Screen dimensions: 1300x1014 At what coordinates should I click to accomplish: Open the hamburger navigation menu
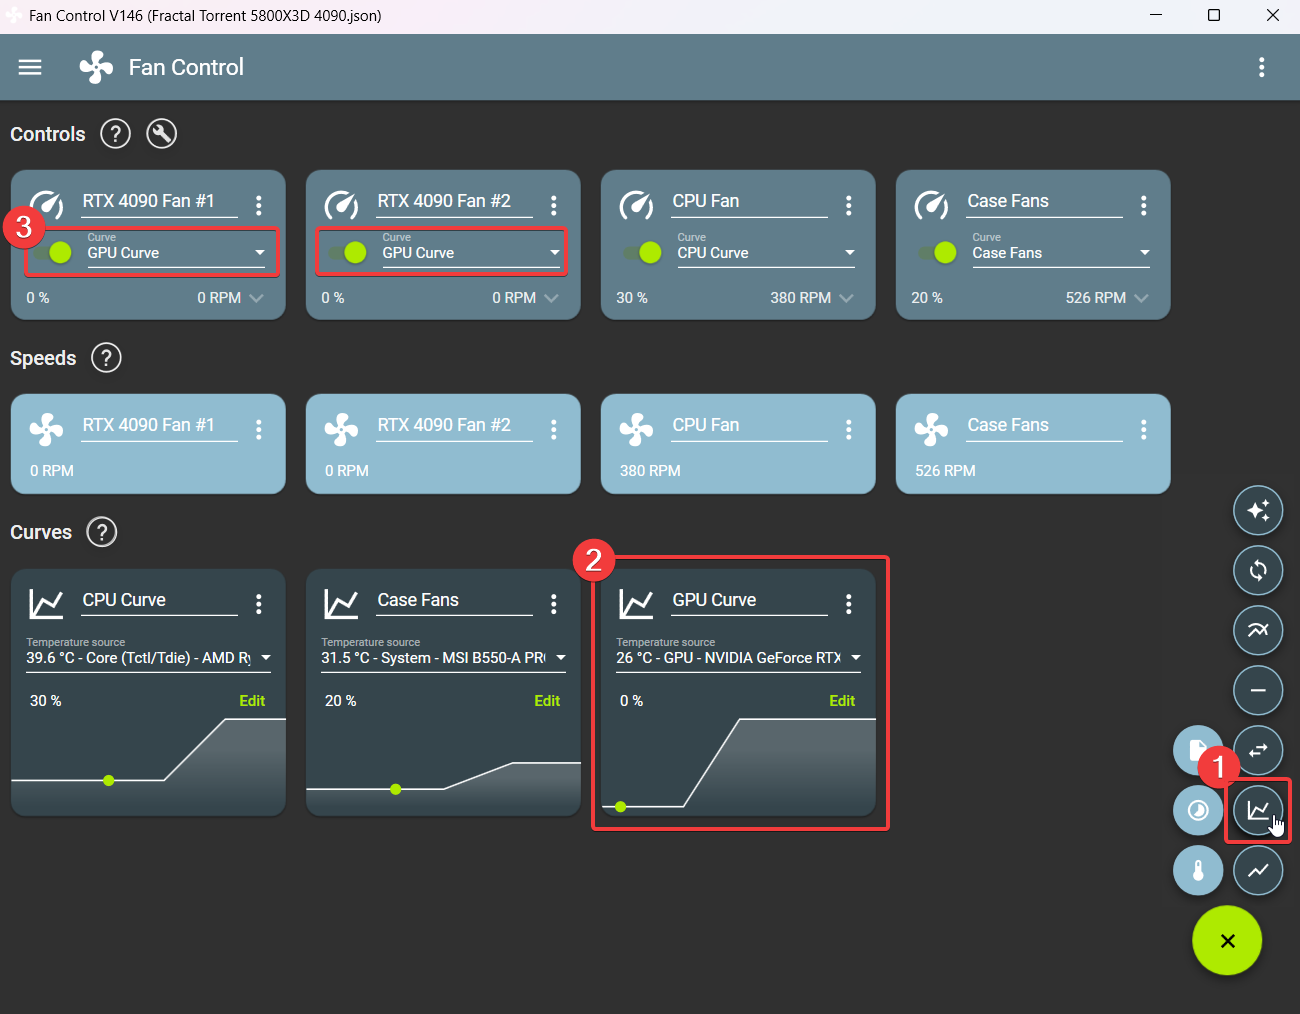(x=30, y=67)
